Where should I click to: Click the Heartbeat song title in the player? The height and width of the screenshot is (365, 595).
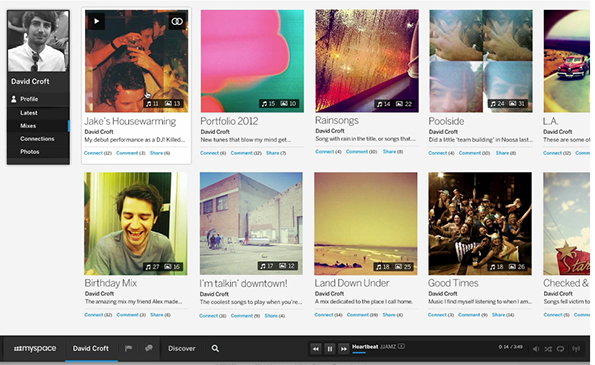coord(365,346)
